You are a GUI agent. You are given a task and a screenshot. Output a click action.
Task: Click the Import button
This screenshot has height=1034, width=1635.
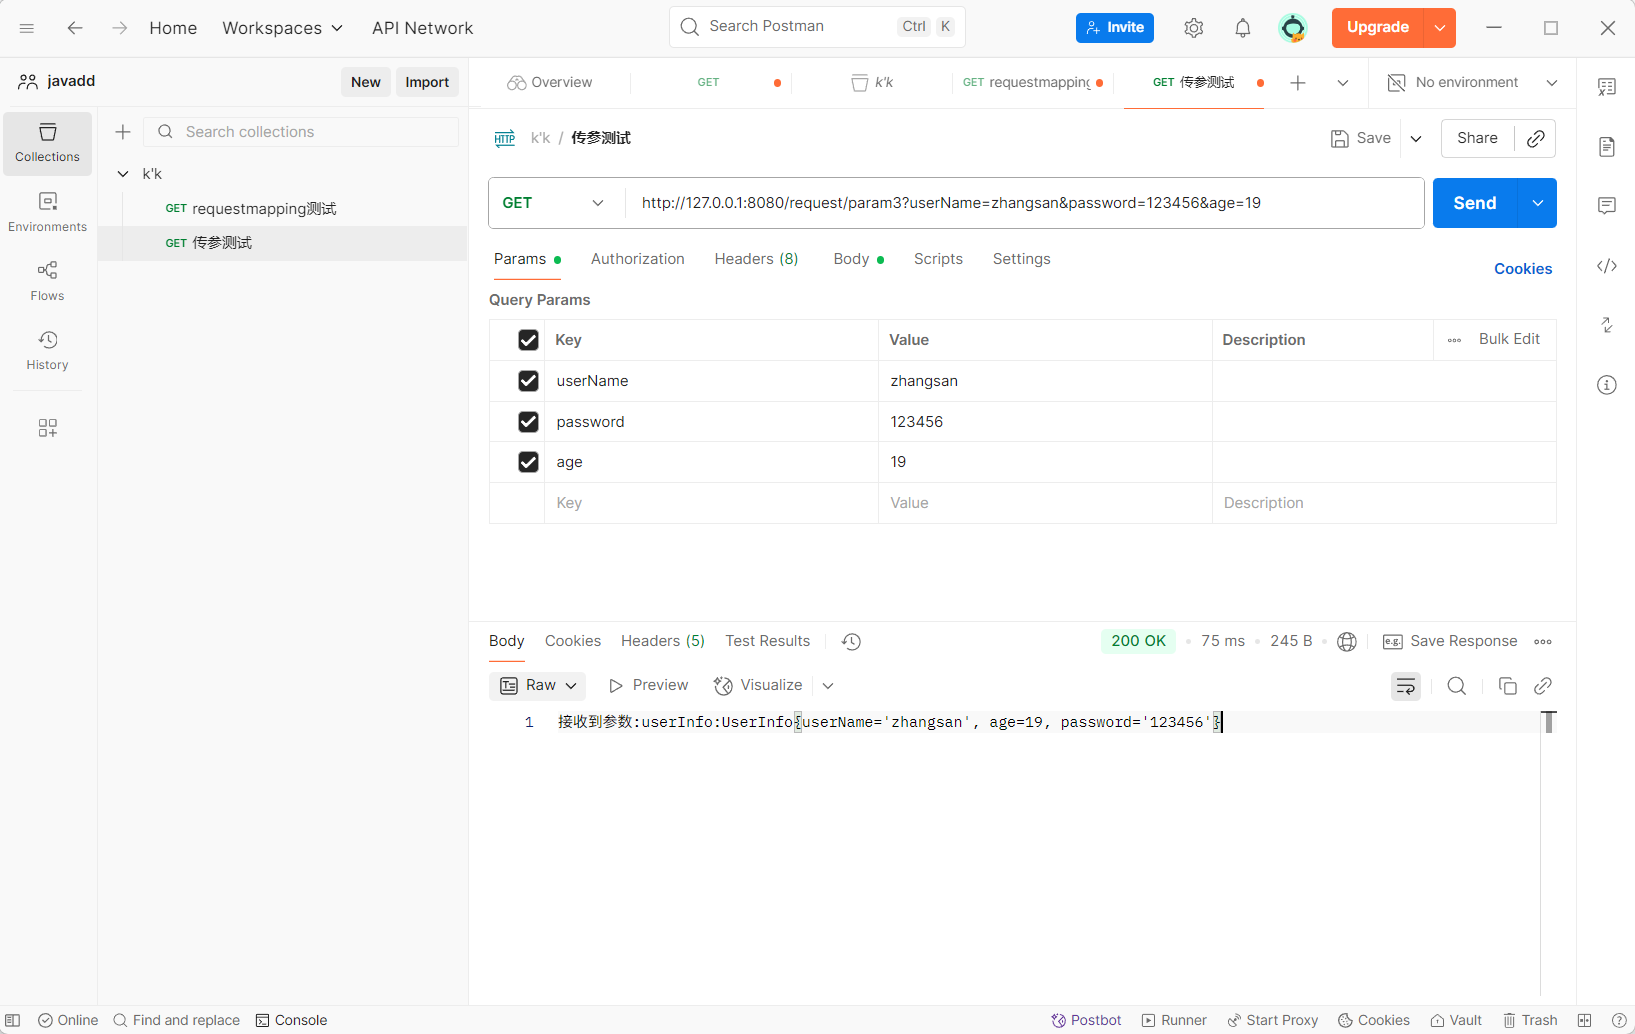(x=427, y=82)
